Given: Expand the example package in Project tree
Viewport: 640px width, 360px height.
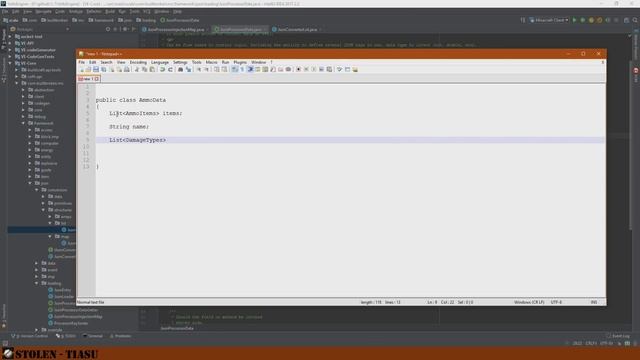Looking at the screenshot, I should pyautogui.click(x=37, y=330).
